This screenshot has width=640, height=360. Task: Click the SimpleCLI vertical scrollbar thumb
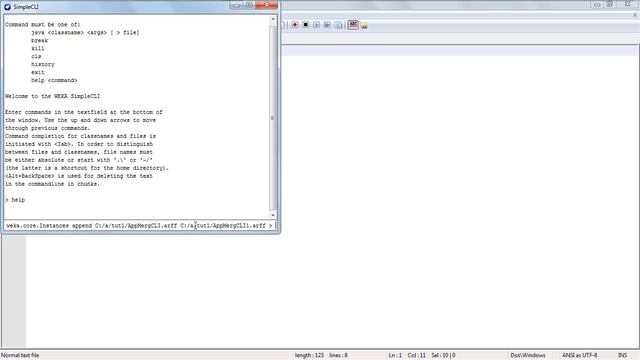(273, 118)
